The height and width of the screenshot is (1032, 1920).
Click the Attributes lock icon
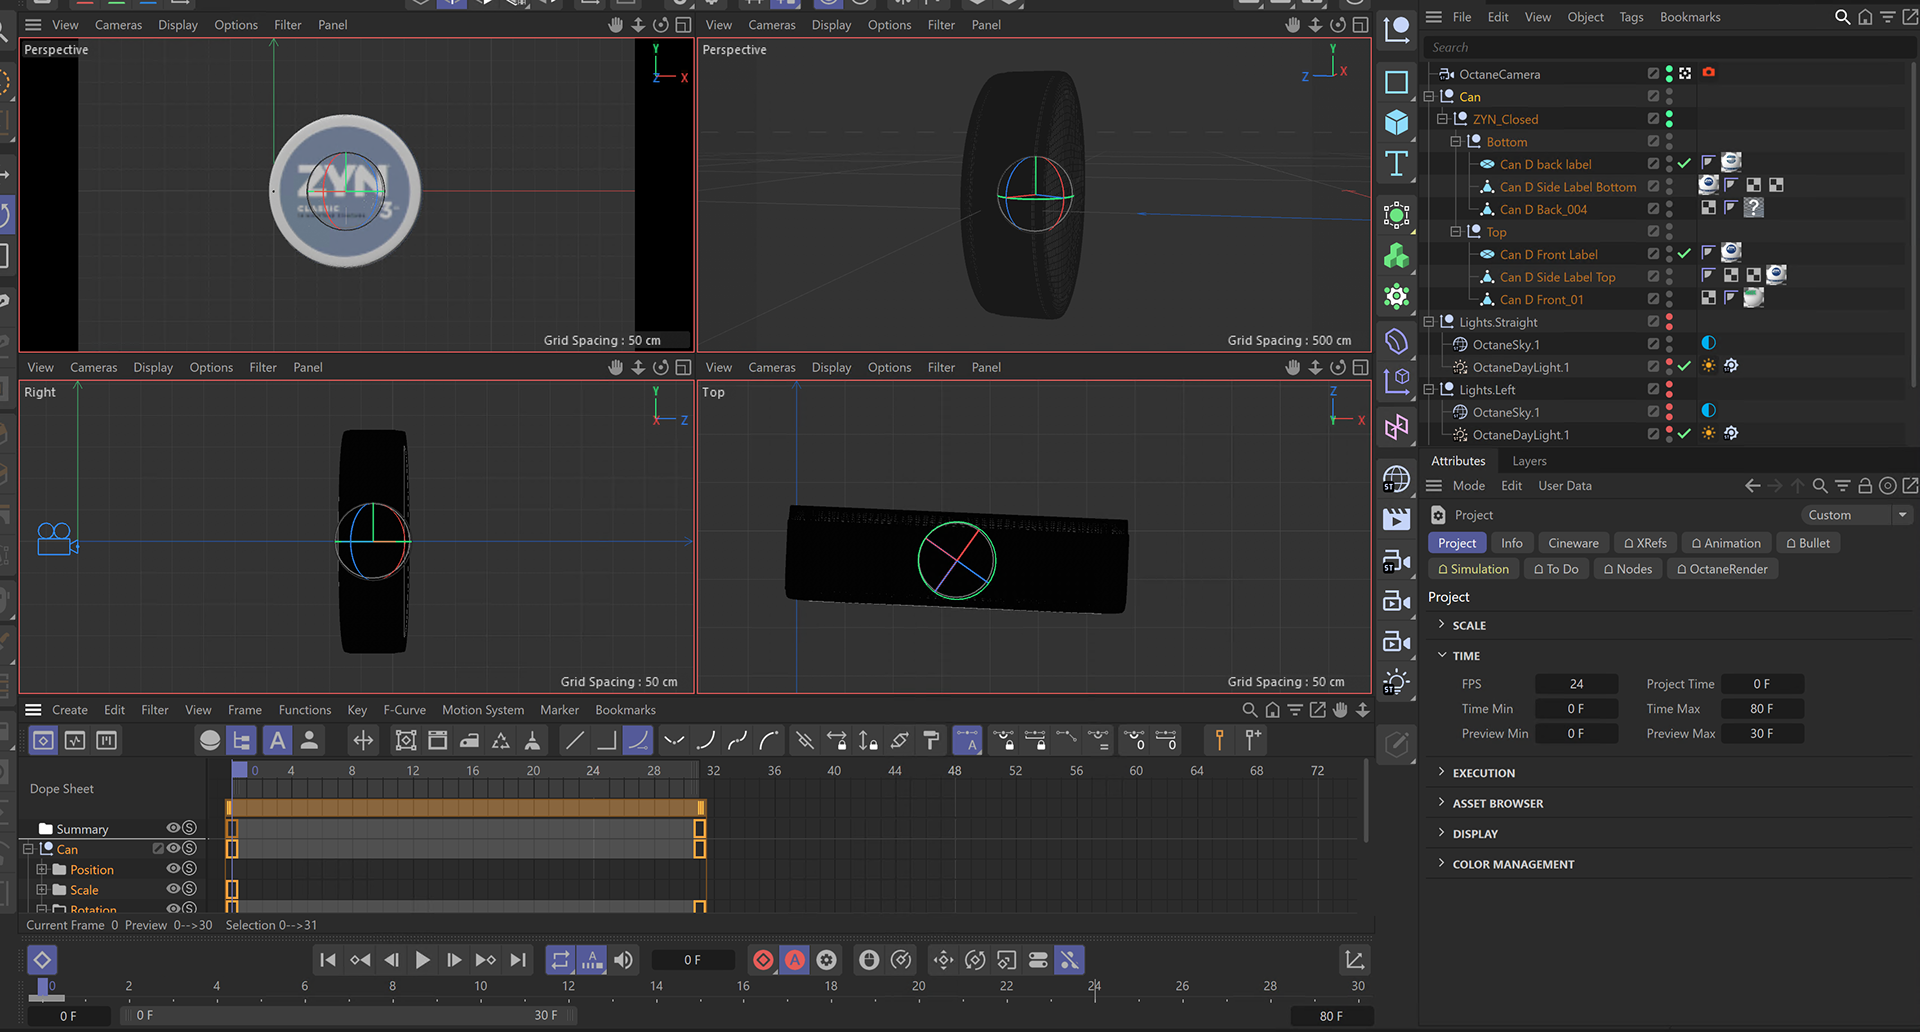tap(1865, 486)
